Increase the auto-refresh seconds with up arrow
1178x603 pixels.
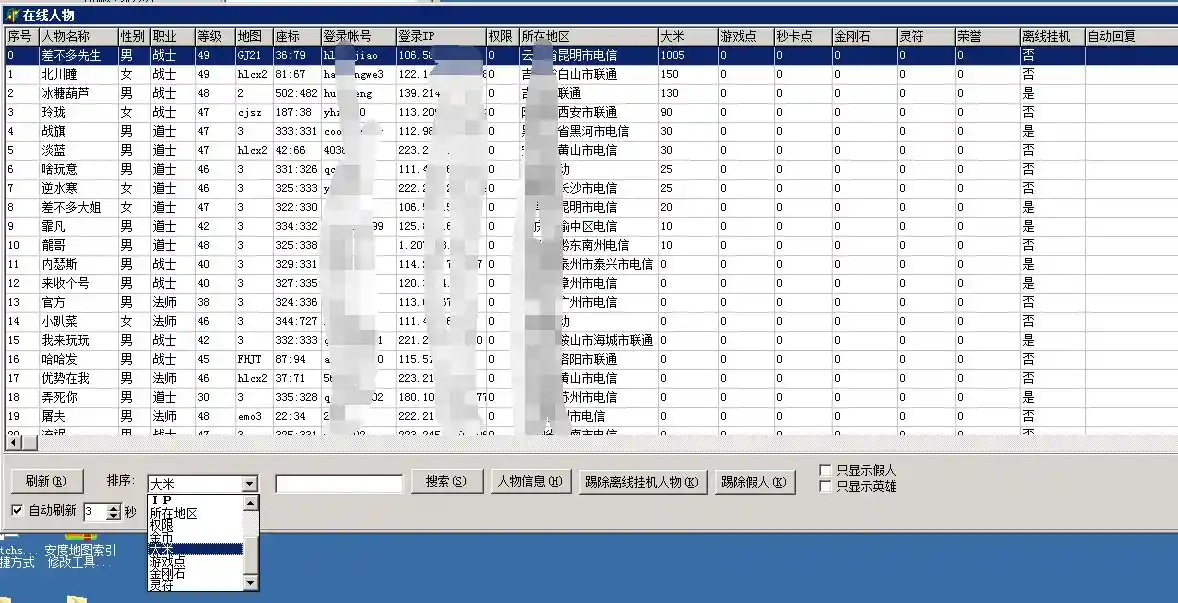(113, 508)
